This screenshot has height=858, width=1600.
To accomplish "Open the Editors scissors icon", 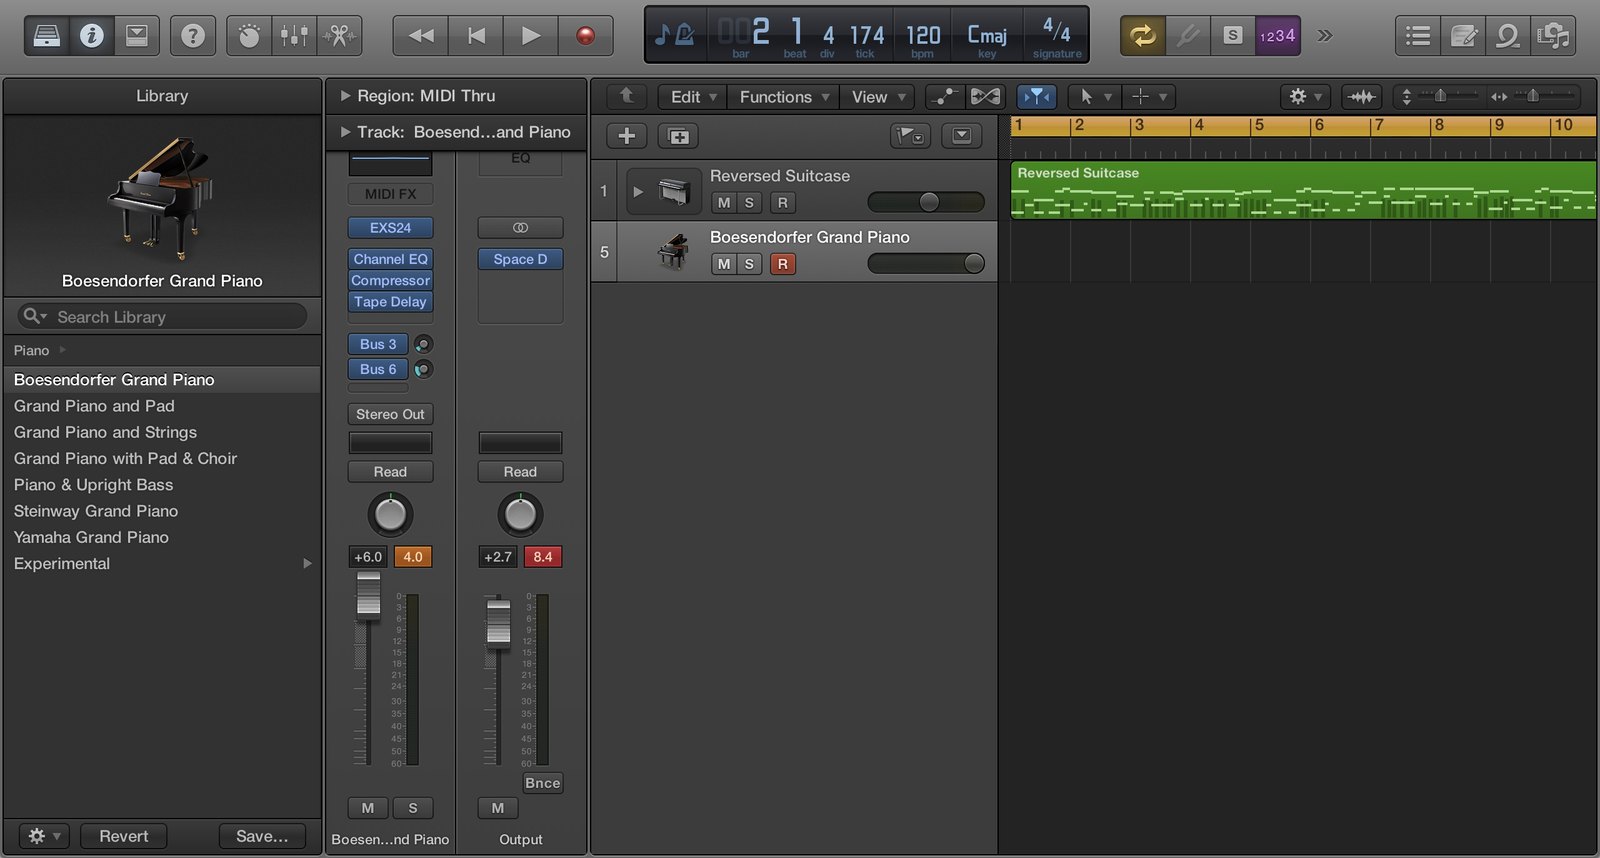I will coord(339,36).
